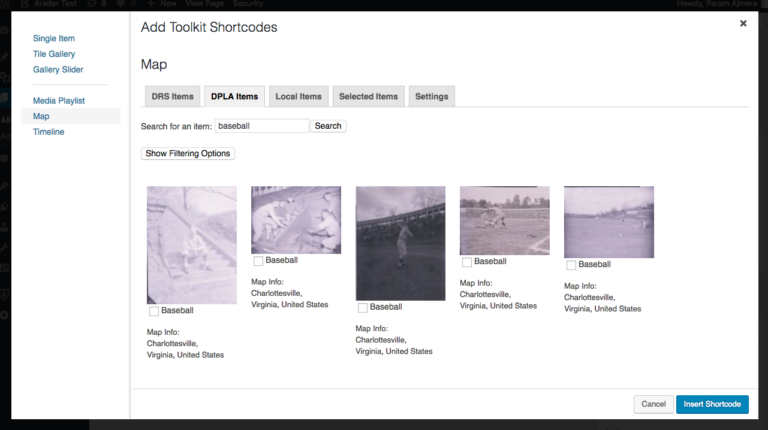Switch to the DRS Items tab
This screenshot has width=768, height=430.
click(172, 97)
